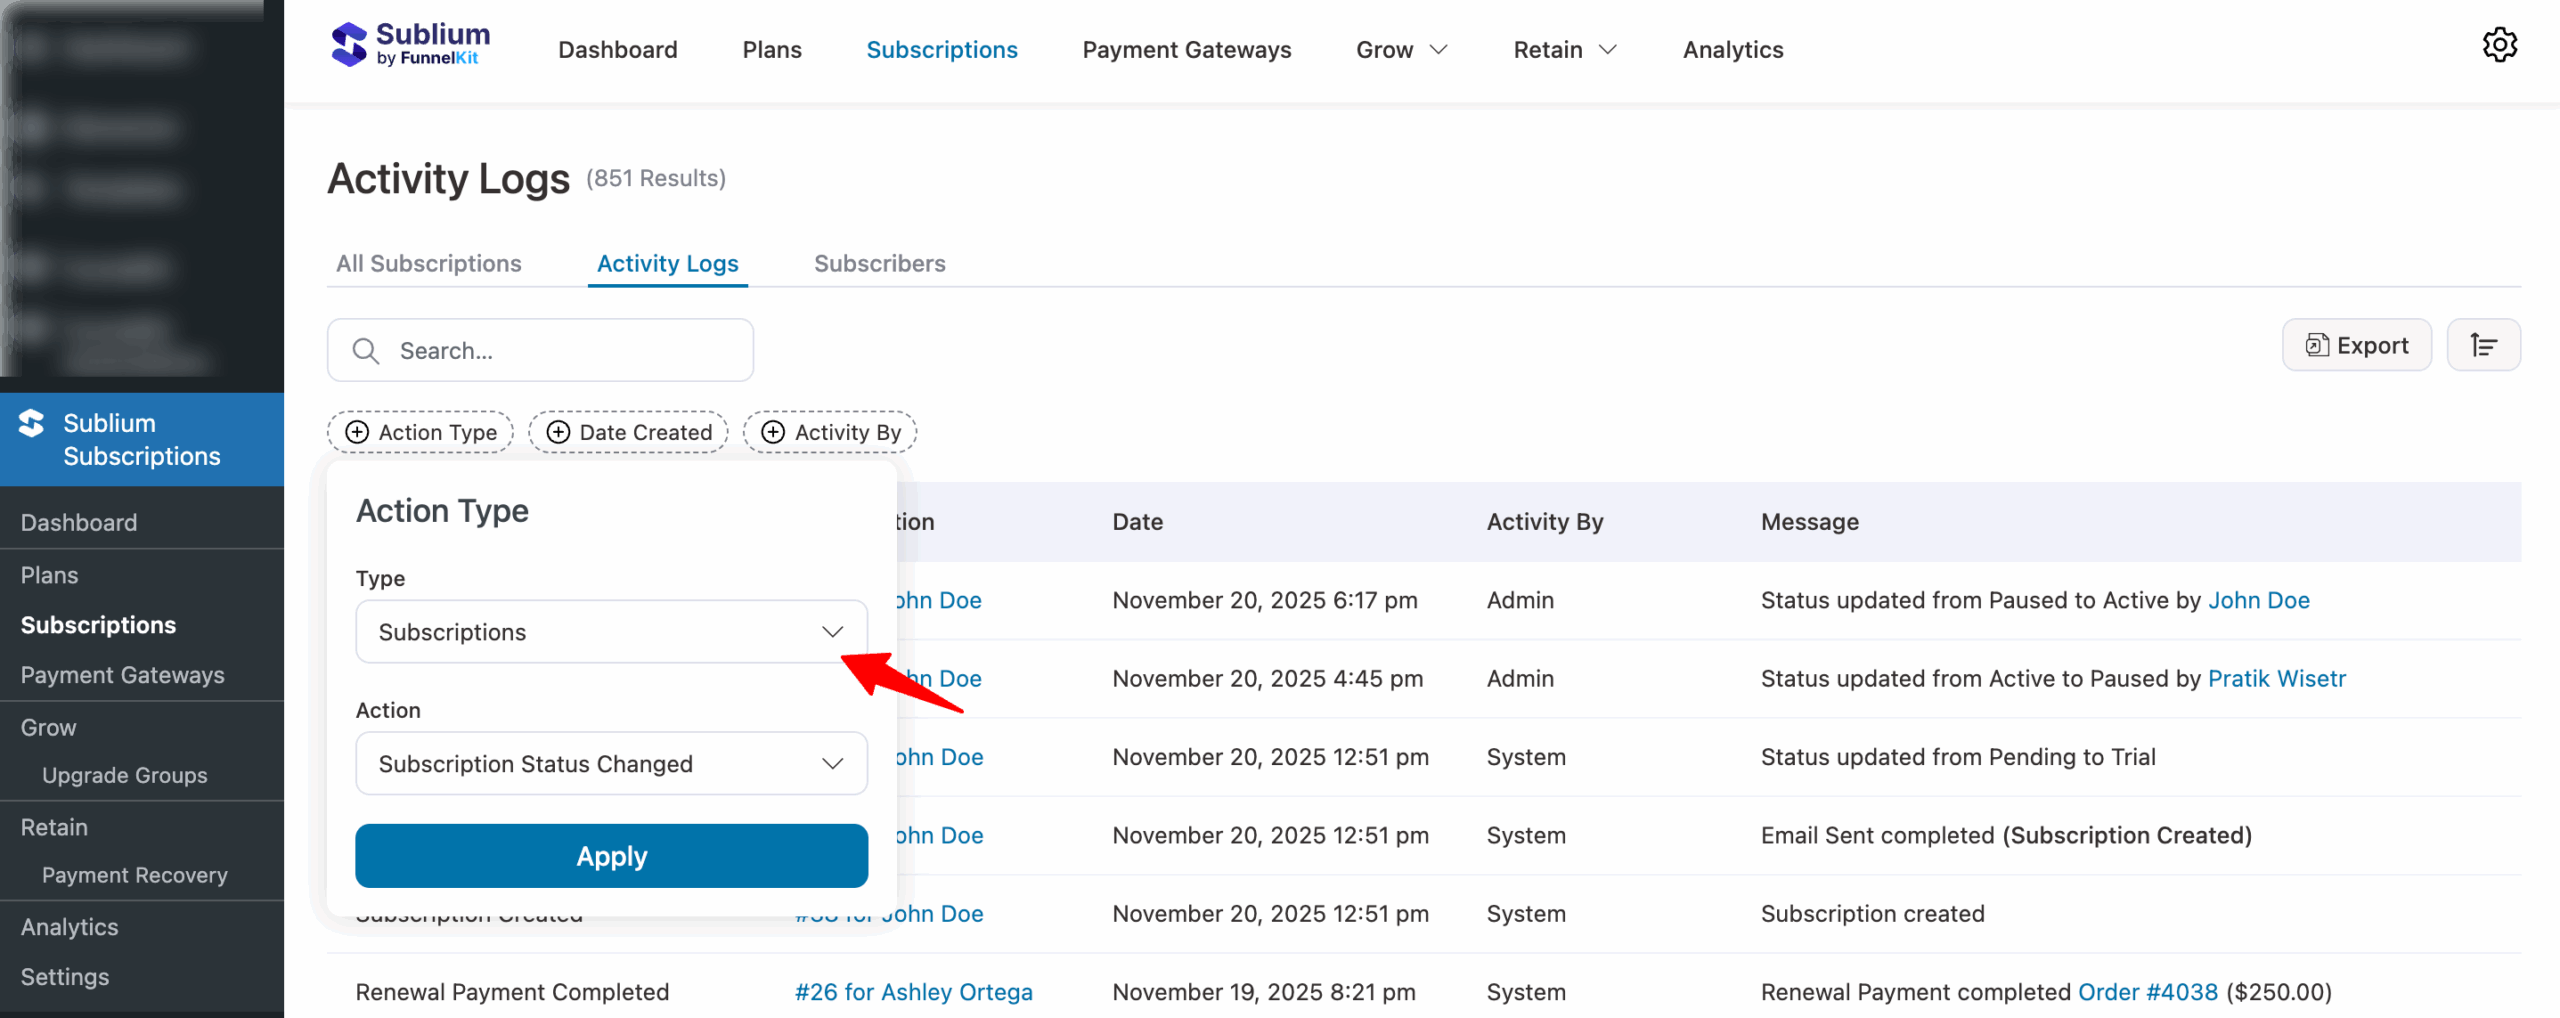Switch to the All Subscriptions tab
The height and width of the screenshot is (1018, 2560).
click(x=428, y=263)
